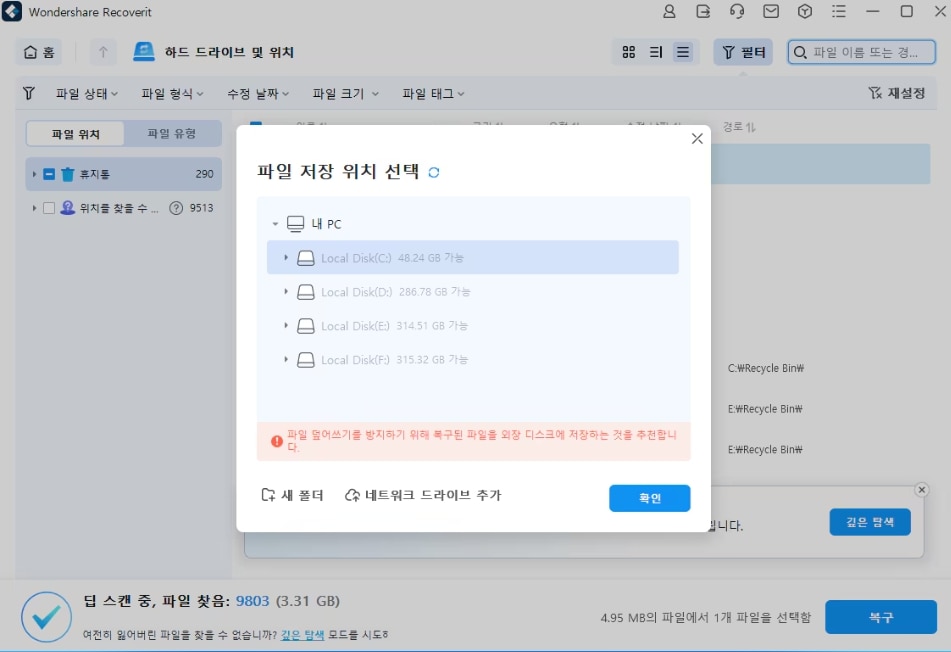Select the 파일 유형 tab

pyautogui.click(x=172, y=133)
